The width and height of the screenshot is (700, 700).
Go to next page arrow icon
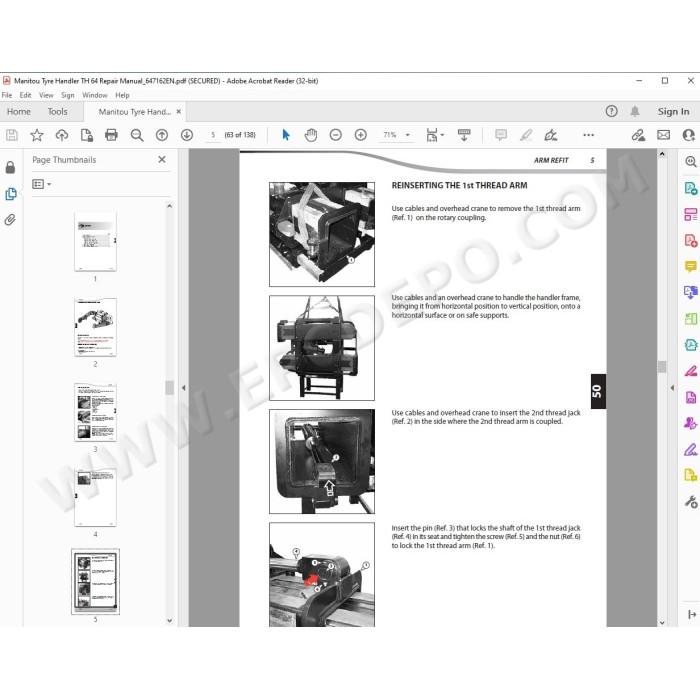(x=187, y=135)
